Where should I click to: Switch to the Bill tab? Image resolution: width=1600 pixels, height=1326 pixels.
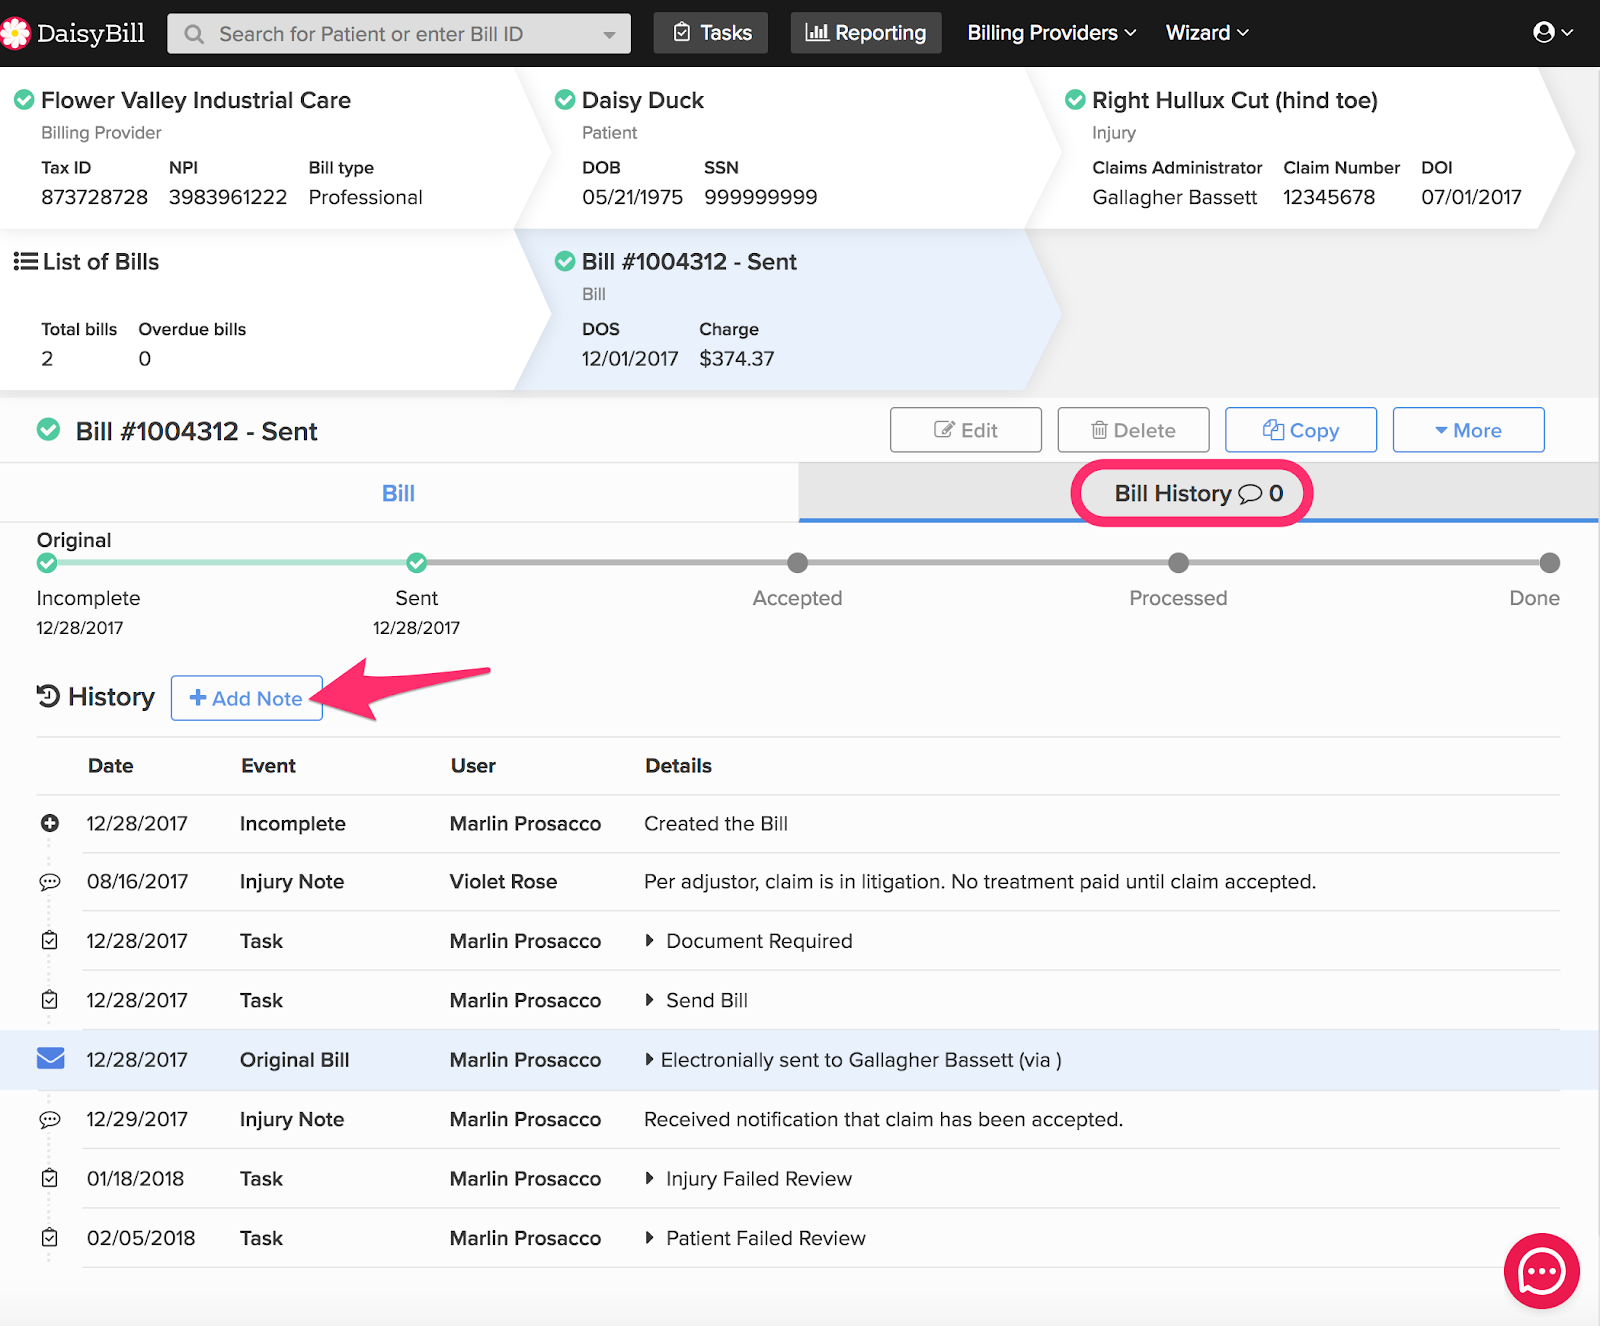click(398, 493)
